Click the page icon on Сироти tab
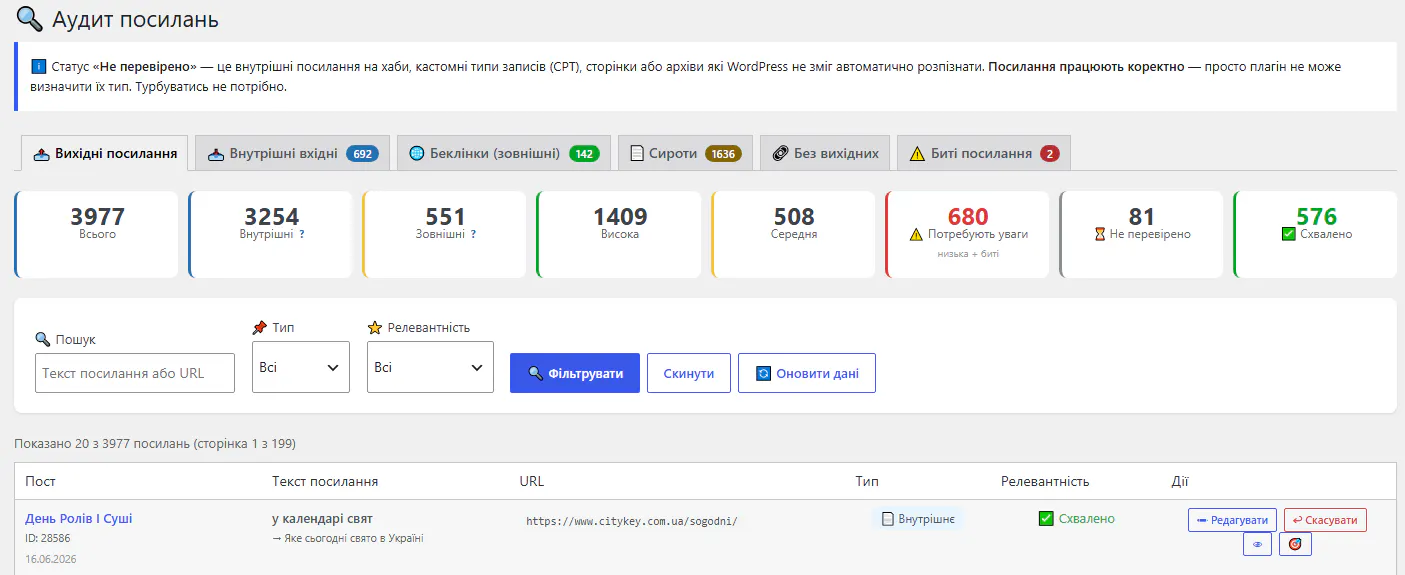Screen dimensions: 1405x575 tap(636, 154)
